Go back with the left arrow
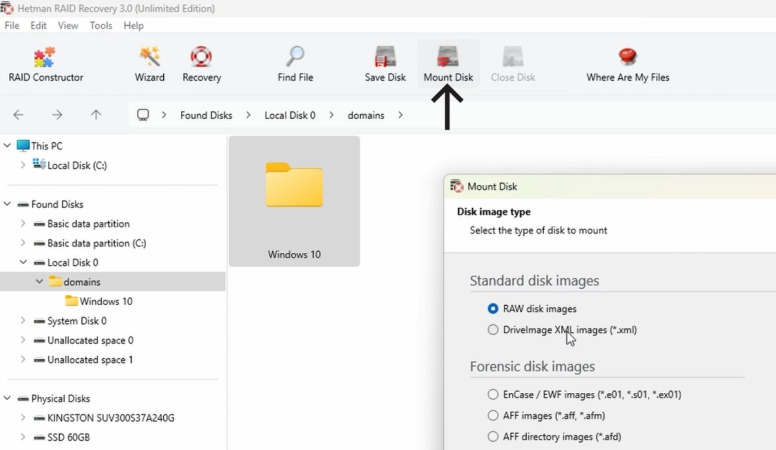 [18, 115]
